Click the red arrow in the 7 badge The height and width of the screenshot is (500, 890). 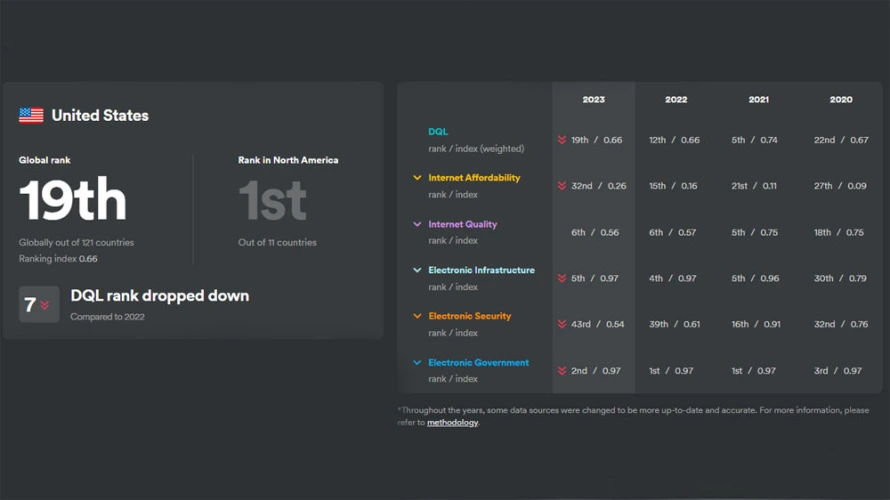(45, 305)
